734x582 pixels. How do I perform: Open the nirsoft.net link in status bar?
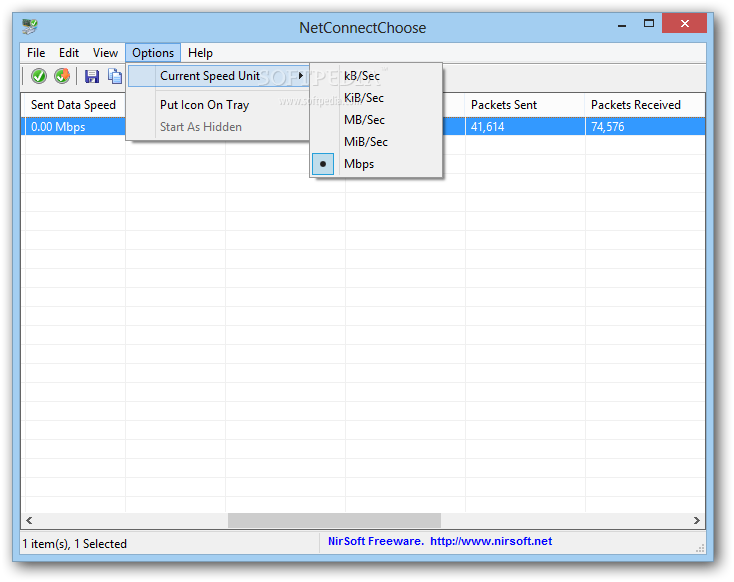(491, 541)
